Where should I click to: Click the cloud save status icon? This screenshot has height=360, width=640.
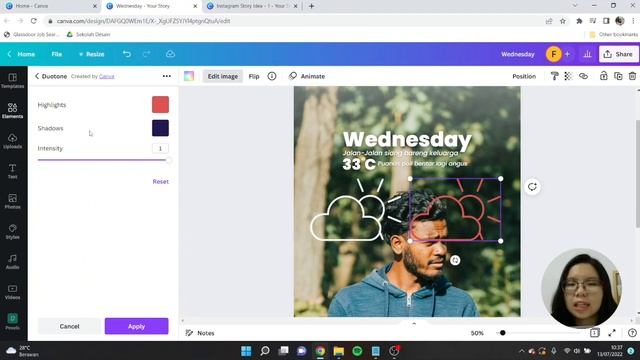click(x=170, y=54)
